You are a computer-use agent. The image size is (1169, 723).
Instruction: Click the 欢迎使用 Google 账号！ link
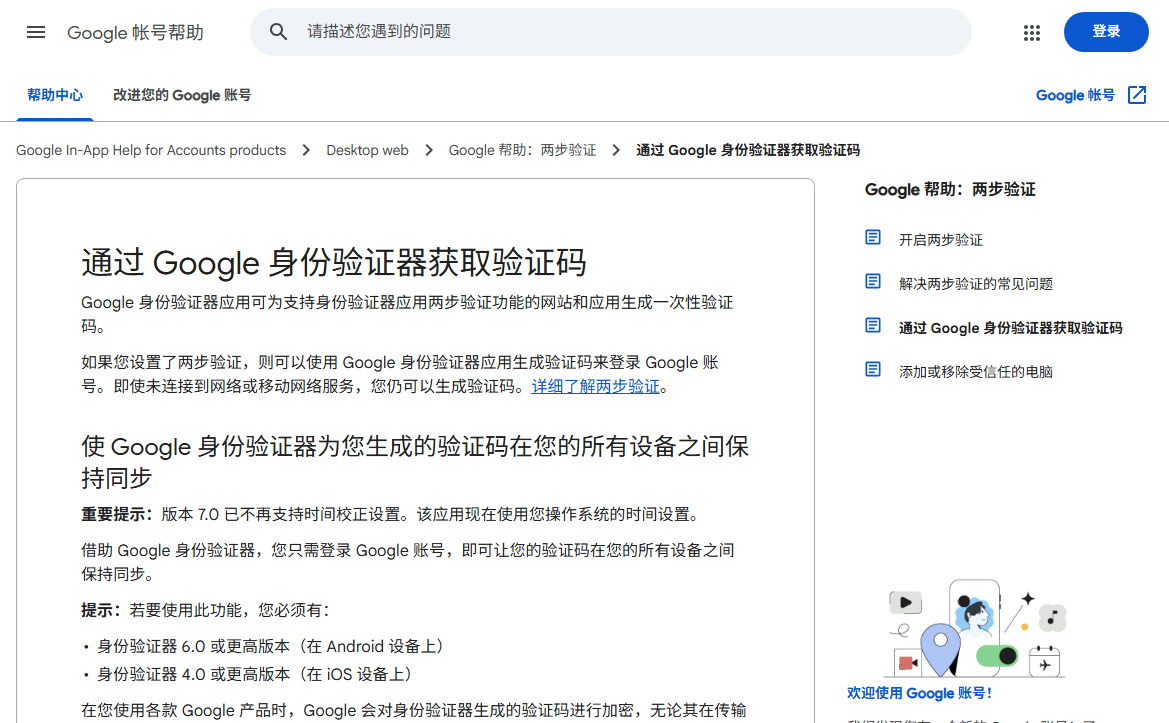[x=919, y=692]
